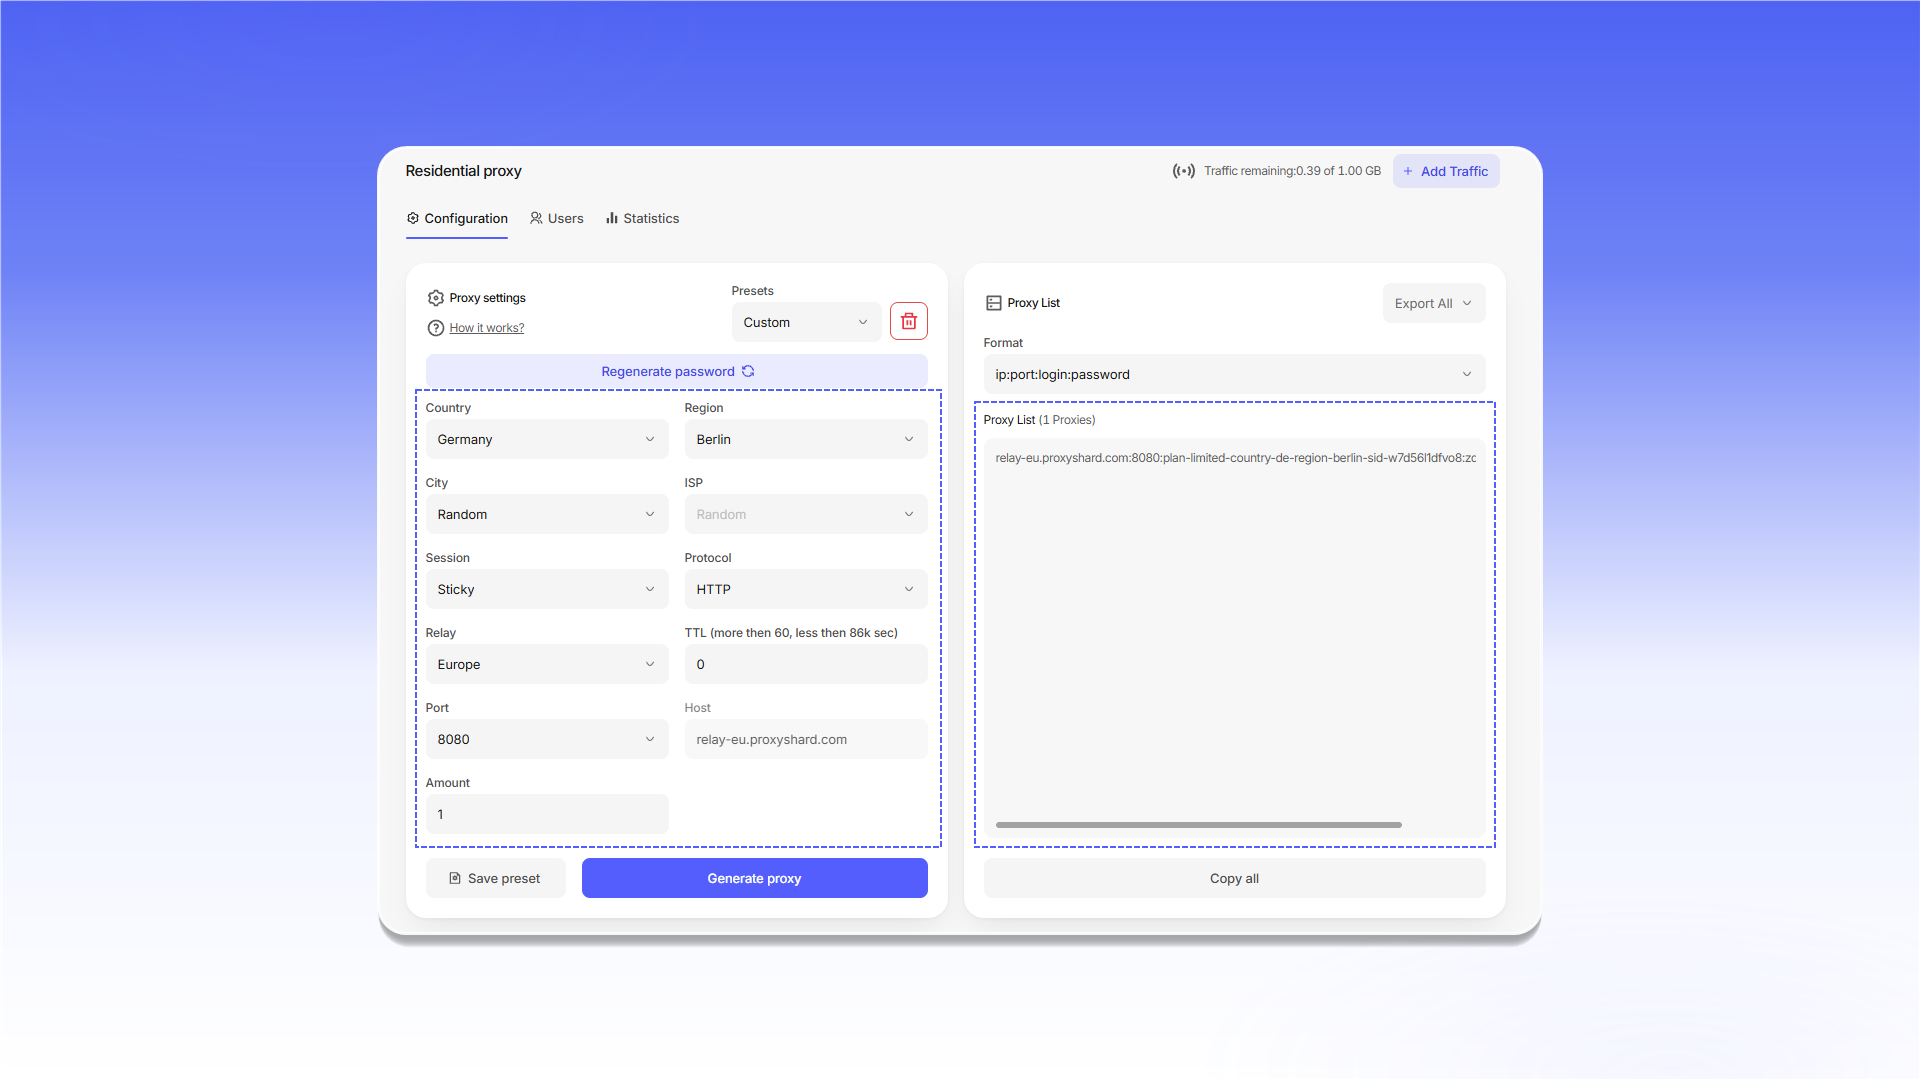This screenshot has height=1080, width=1920.
Task: Expand the Session dropdown showing Sticky
Action: (x=547, y=589)
